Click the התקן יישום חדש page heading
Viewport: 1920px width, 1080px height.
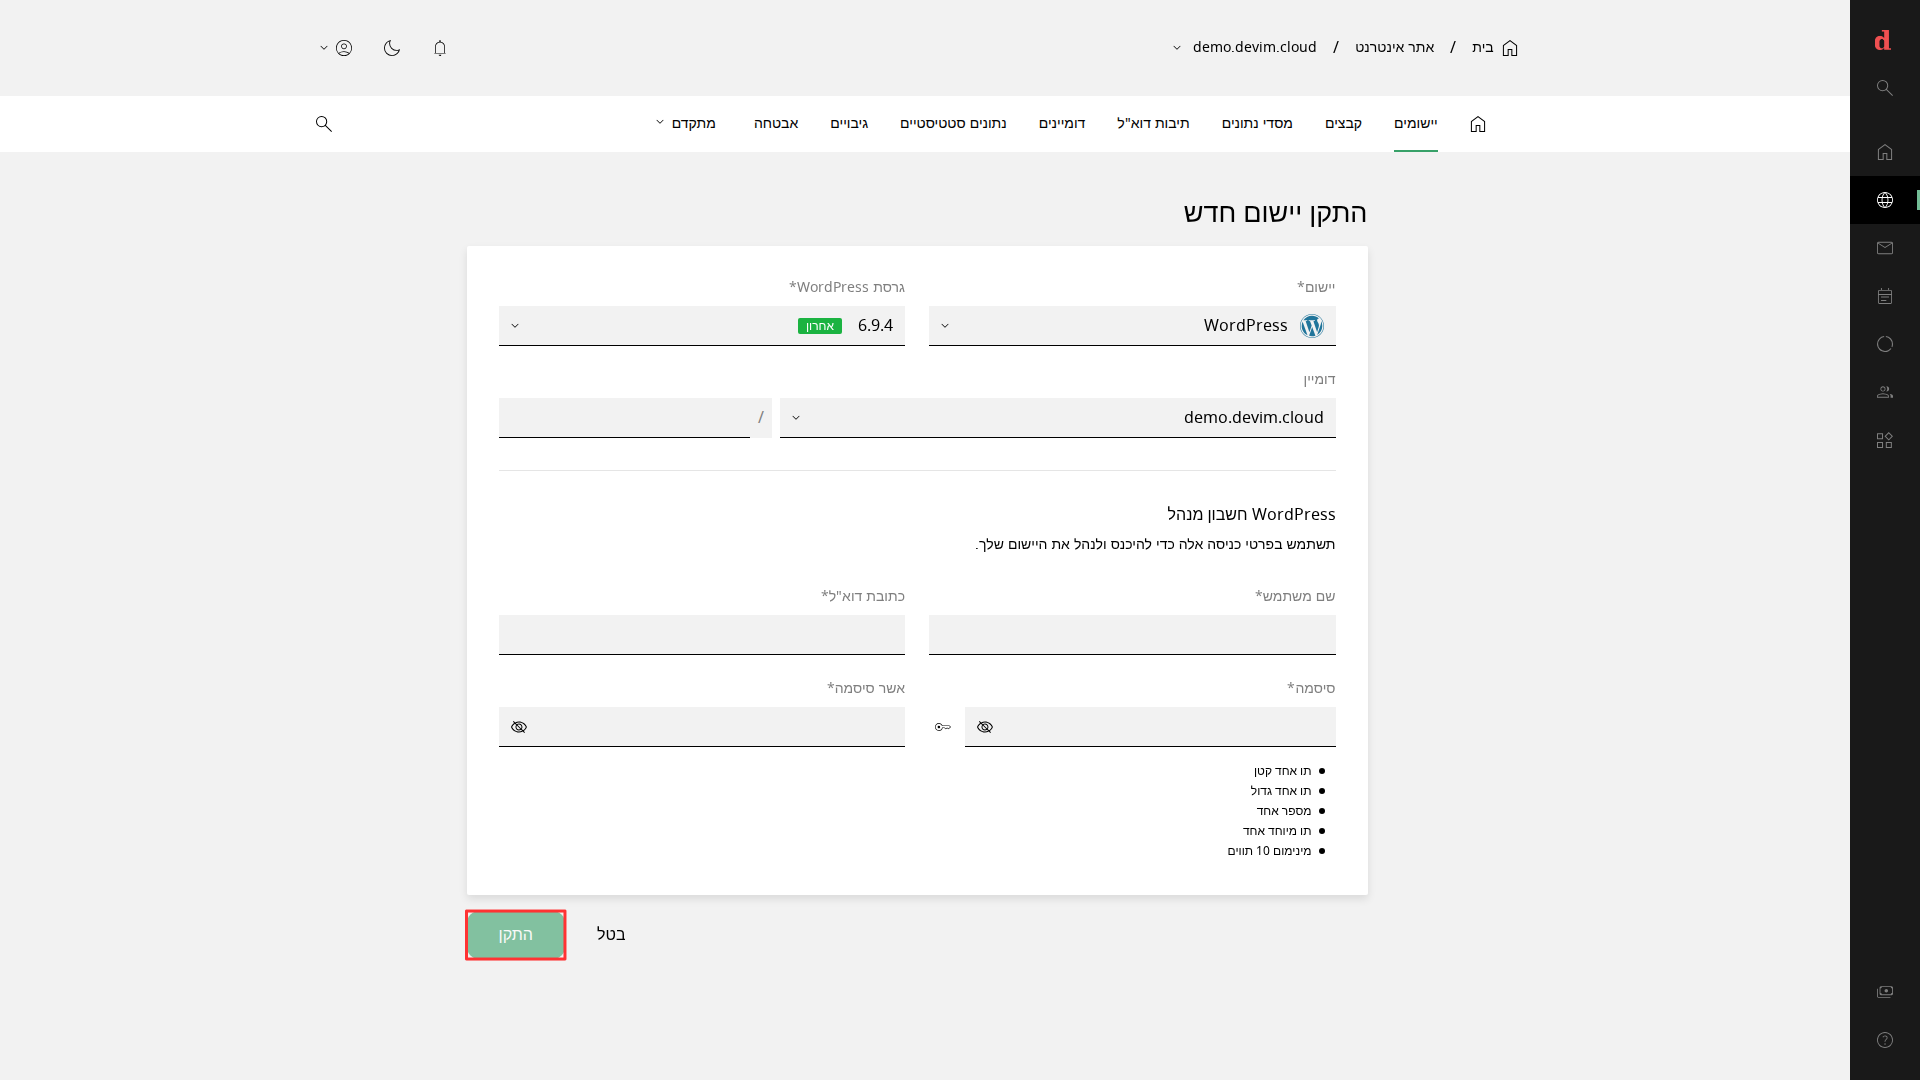pyautogui.click(x=1275, y=213)
